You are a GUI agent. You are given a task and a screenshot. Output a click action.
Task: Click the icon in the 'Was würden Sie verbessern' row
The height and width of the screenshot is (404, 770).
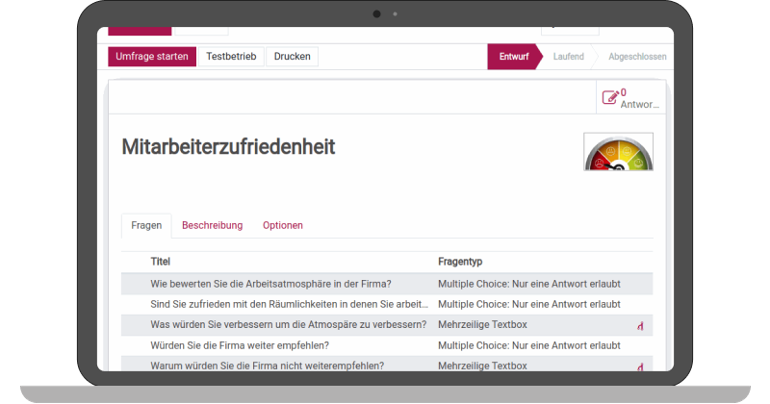tap(640, 326)
